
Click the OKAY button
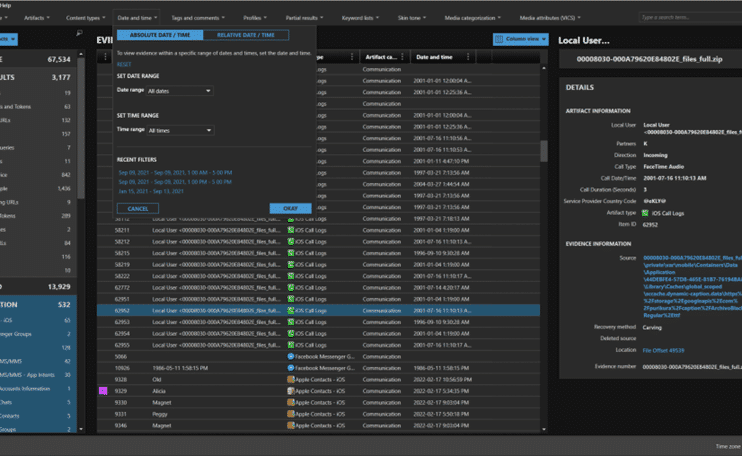pos(291,209)
